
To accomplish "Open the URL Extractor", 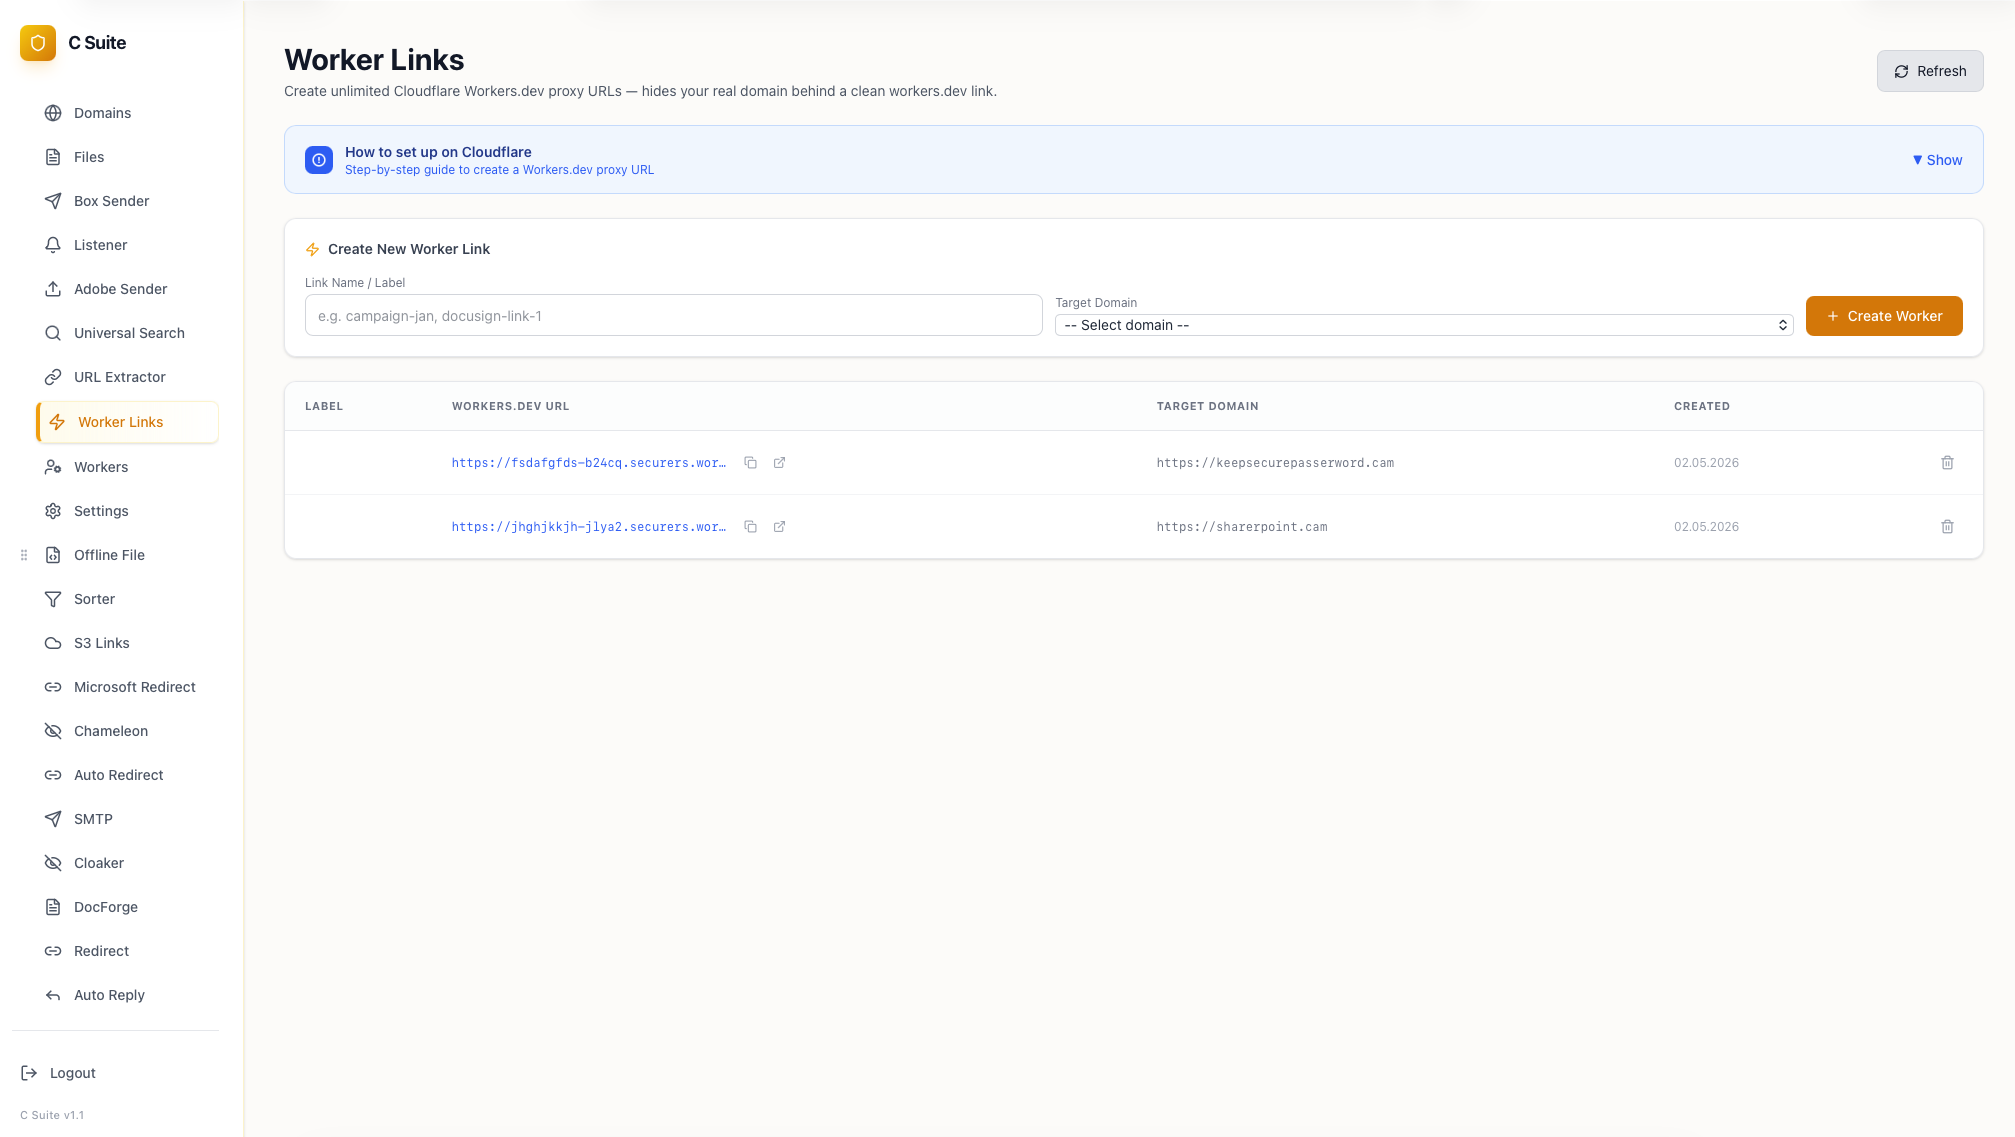I will coord(127,377).
